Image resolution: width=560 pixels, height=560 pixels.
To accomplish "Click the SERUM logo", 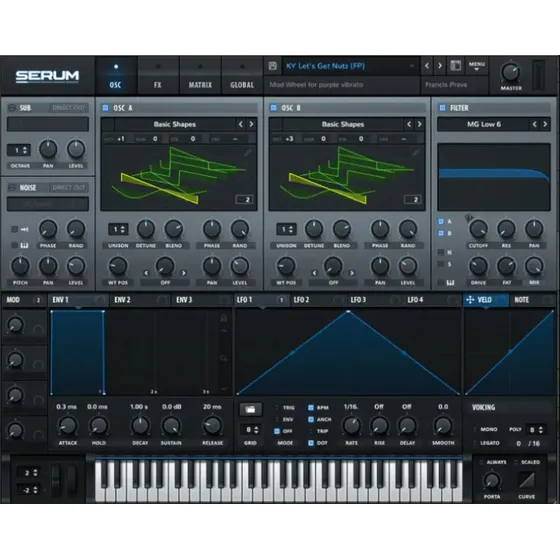I will pos(47,76).
